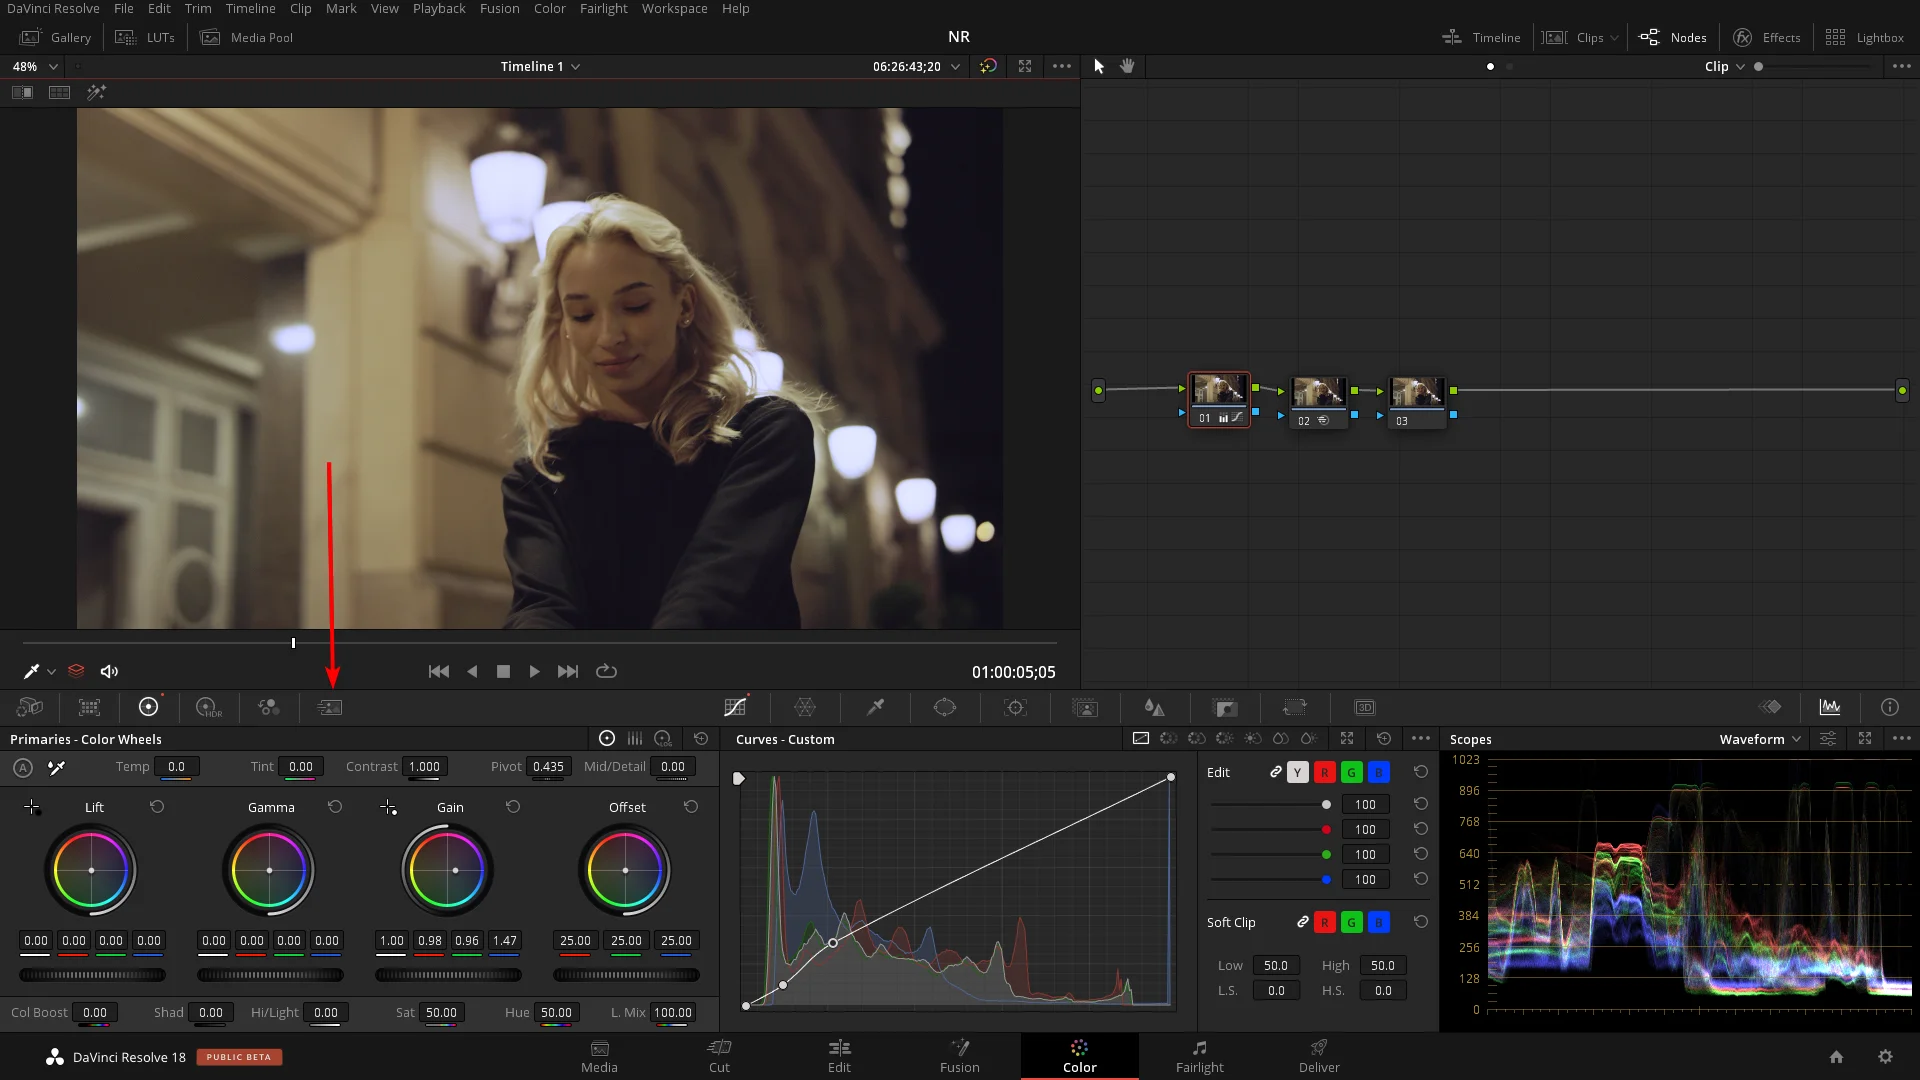Select the Qualifier eyedropper palette icon

click(875, 707)
